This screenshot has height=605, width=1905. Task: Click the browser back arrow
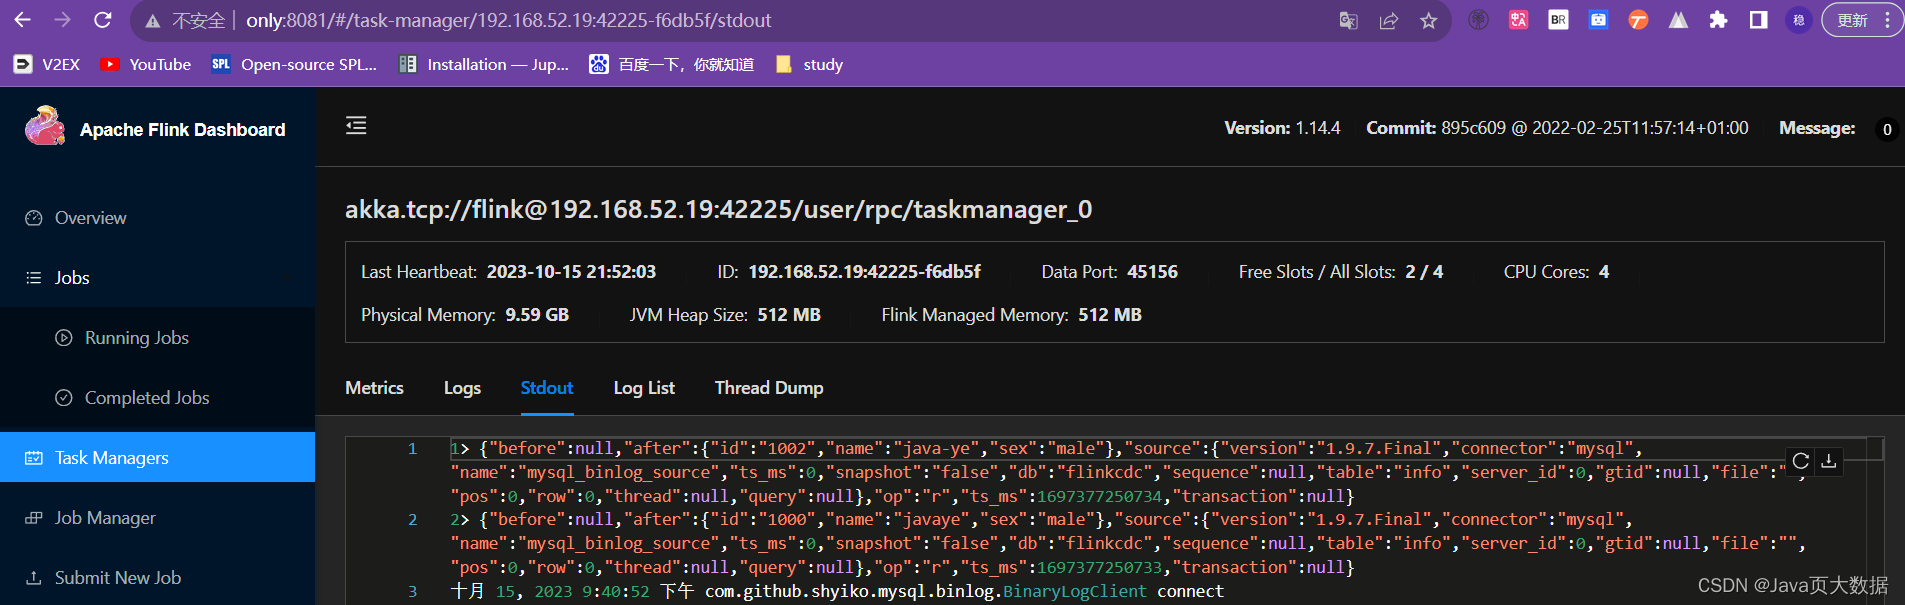22,20
